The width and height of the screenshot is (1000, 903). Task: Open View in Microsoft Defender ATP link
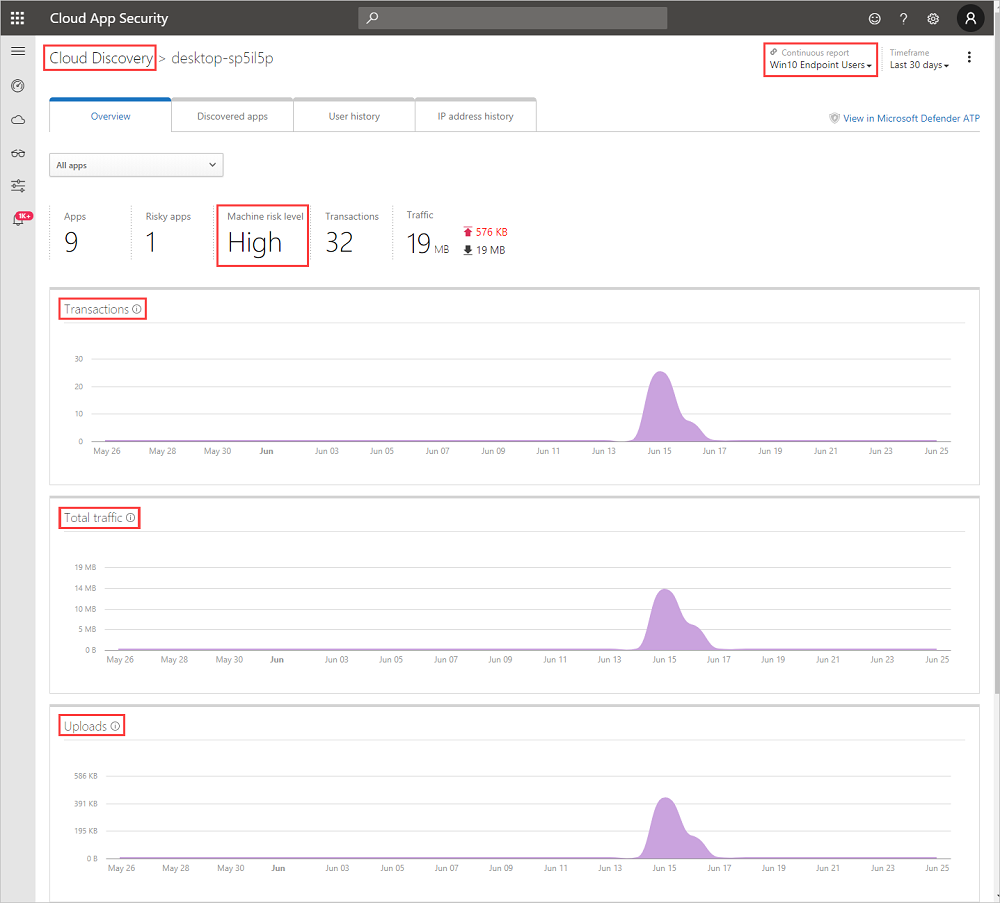tap(911, 119)
